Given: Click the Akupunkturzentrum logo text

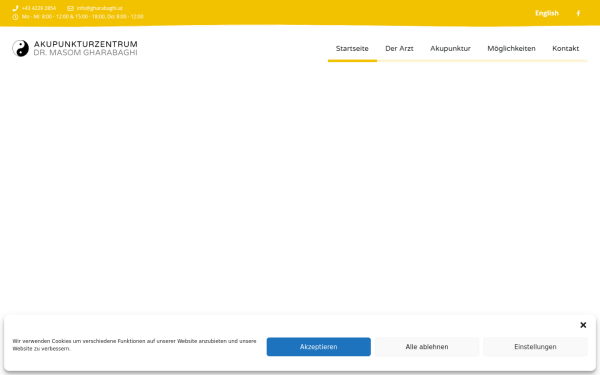Looking at the screenshot, I should click(x=85, y=48).
